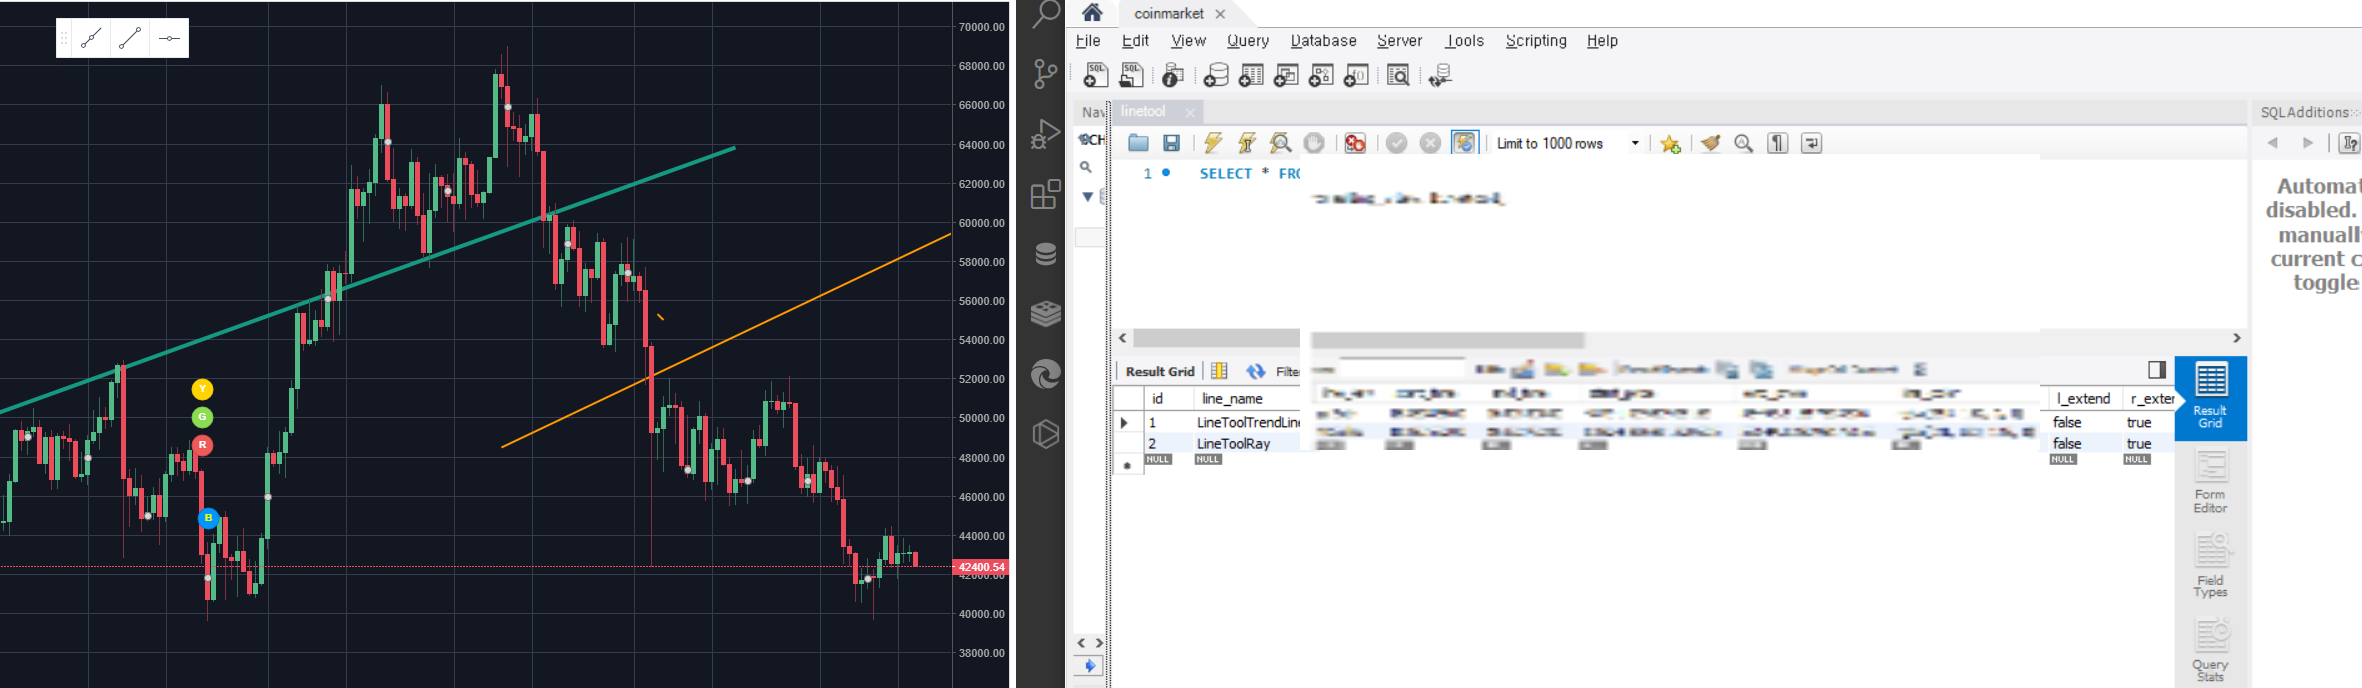
Task: Close the coinmarket connection tab
Action: 1220,14
